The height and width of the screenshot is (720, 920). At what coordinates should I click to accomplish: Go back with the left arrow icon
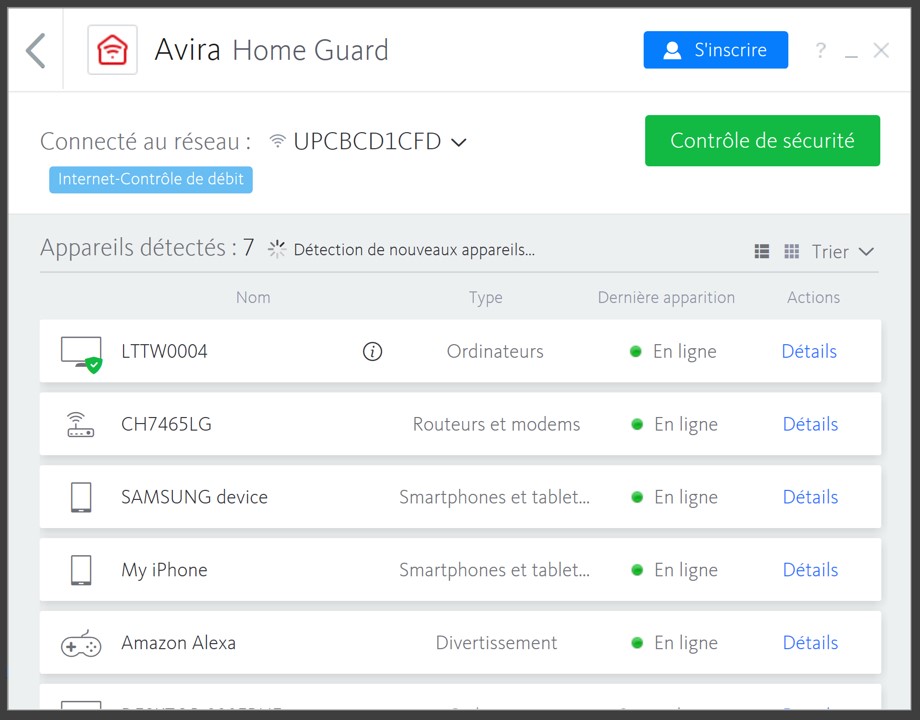pyautogui.click(x=36, y=50)
